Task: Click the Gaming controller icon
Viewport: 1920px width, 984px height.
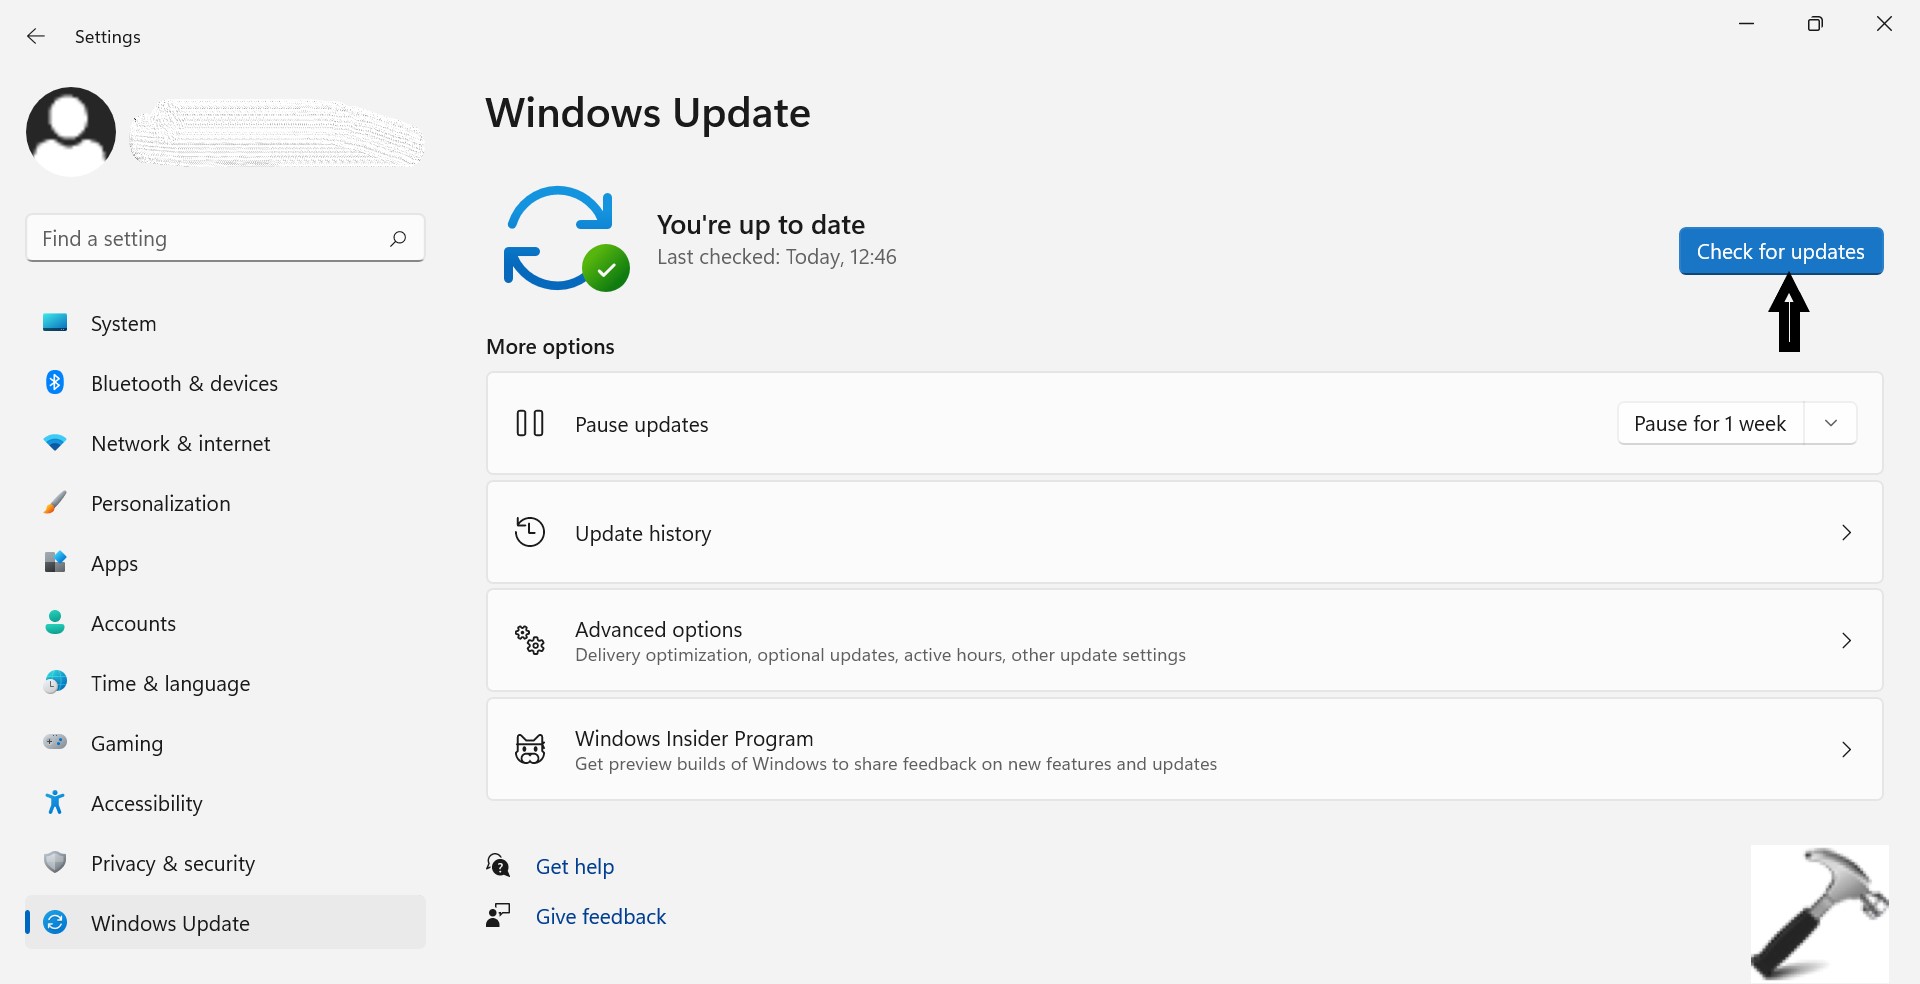Action: tap(55, 743)
